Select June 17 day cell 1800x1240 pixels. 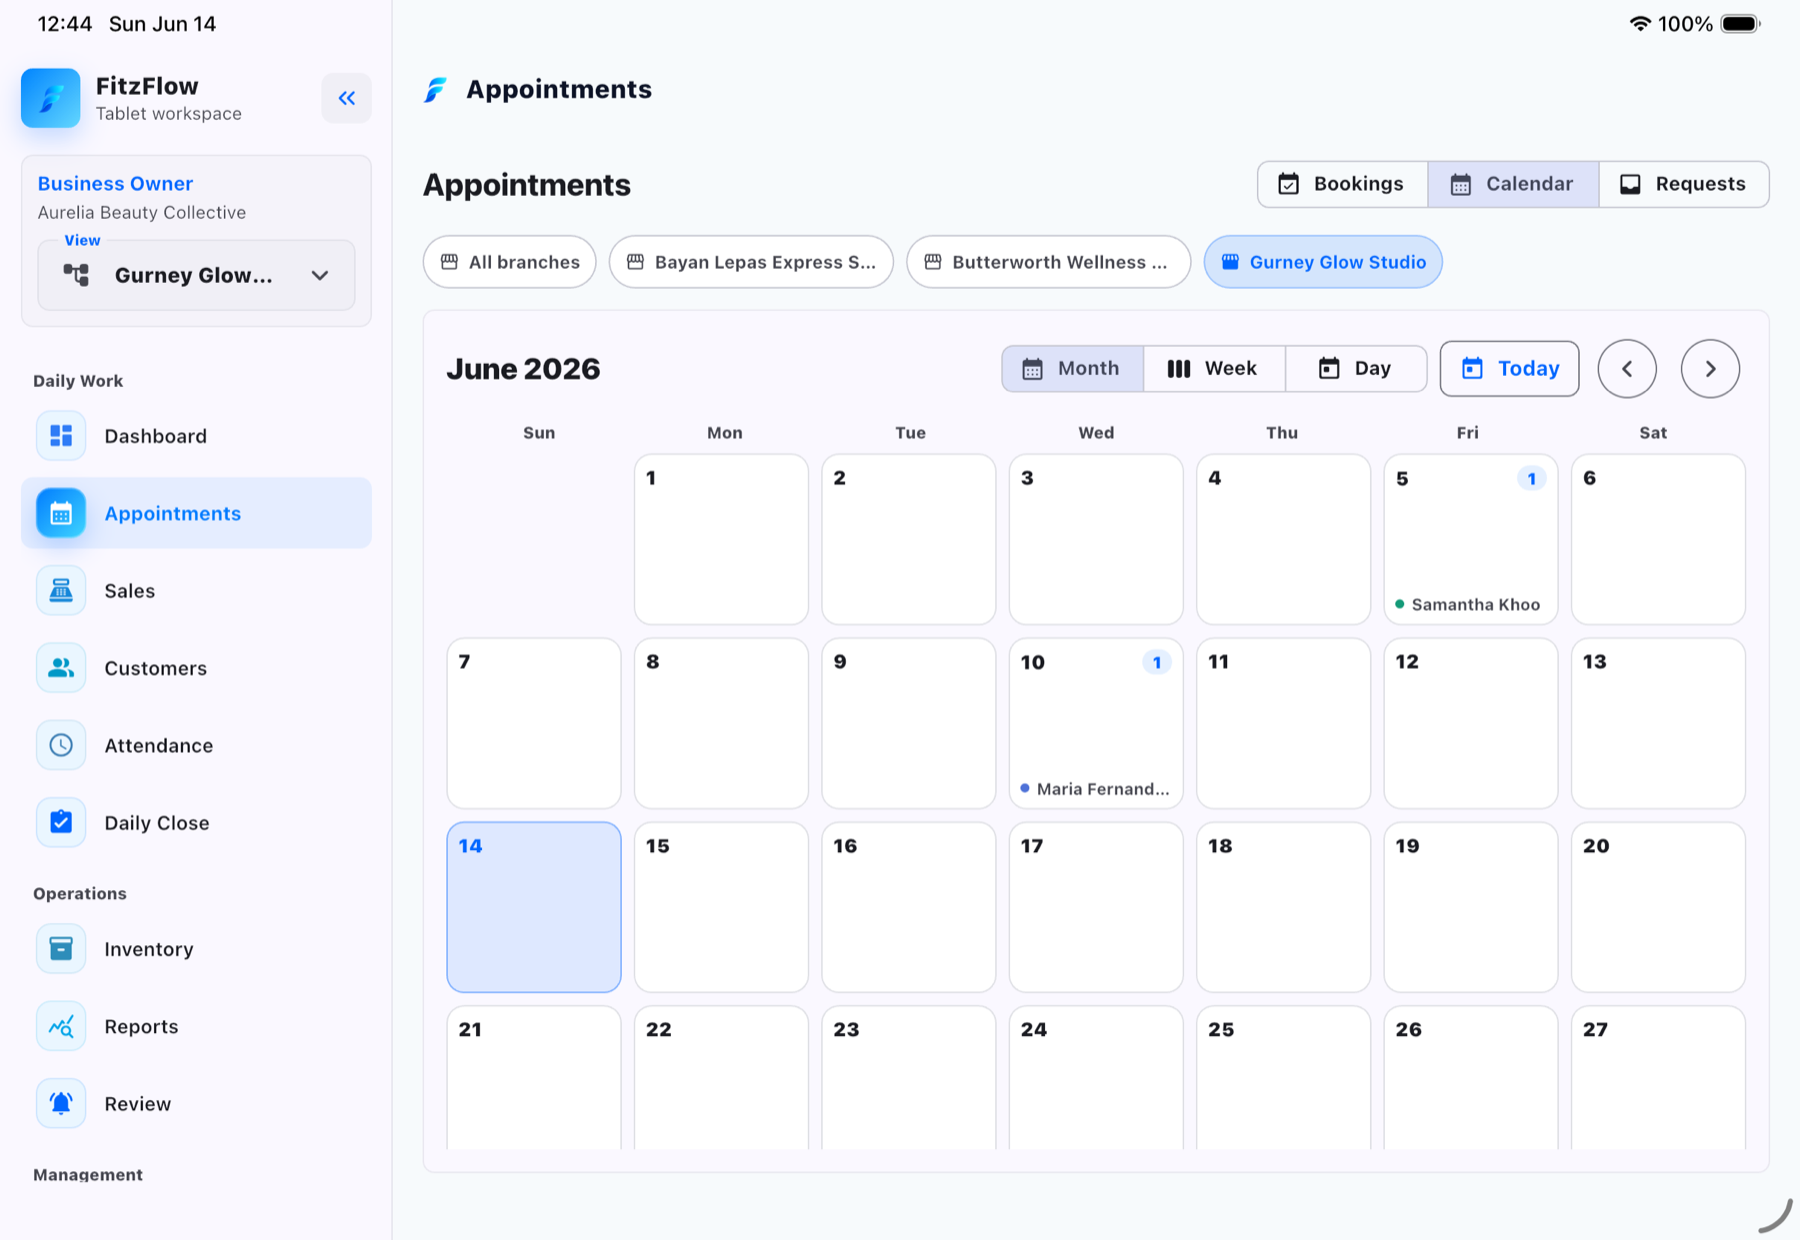pos(1096,907)
